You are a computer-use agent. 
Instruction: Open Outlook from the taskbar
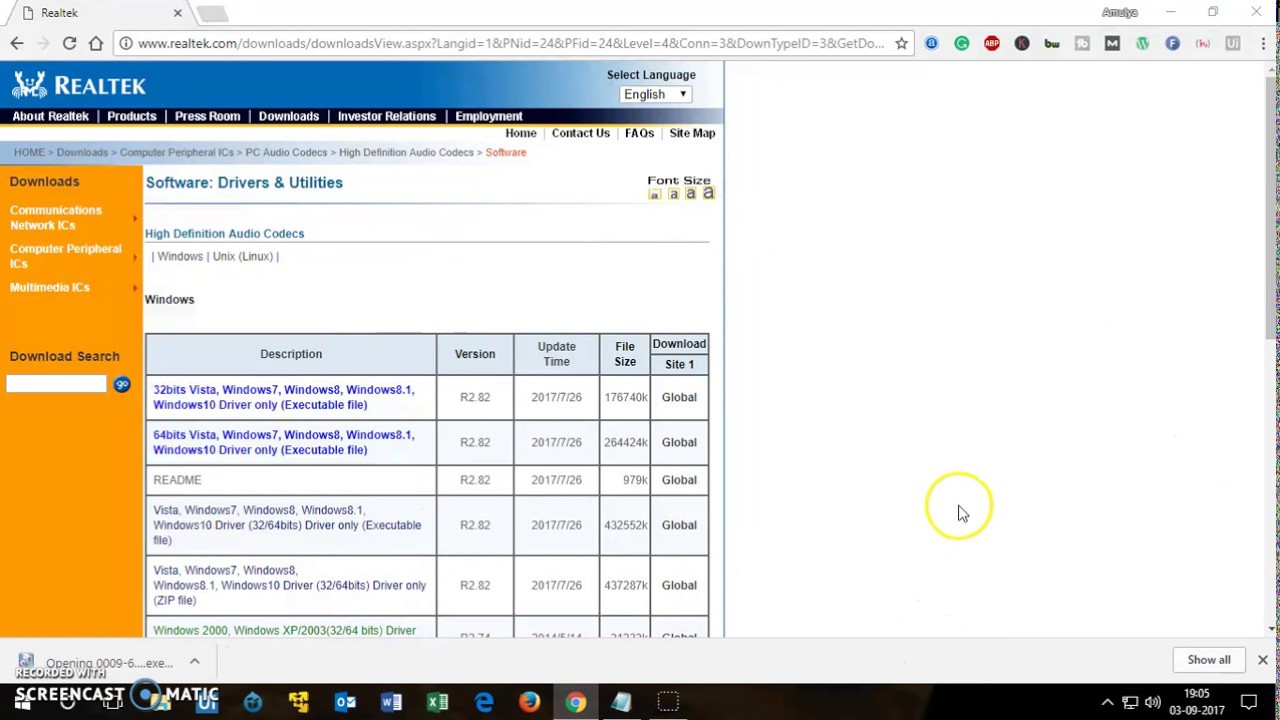(345, 702)
